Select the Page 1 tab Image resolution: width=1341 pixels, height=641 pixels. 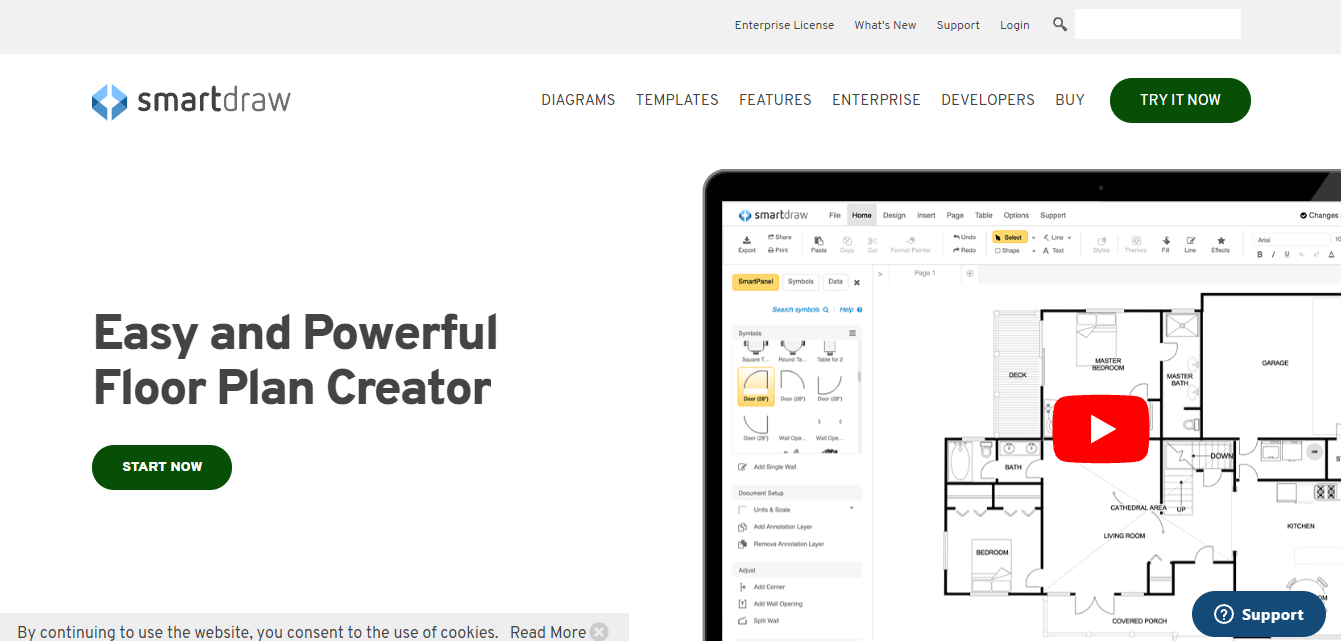924,273
